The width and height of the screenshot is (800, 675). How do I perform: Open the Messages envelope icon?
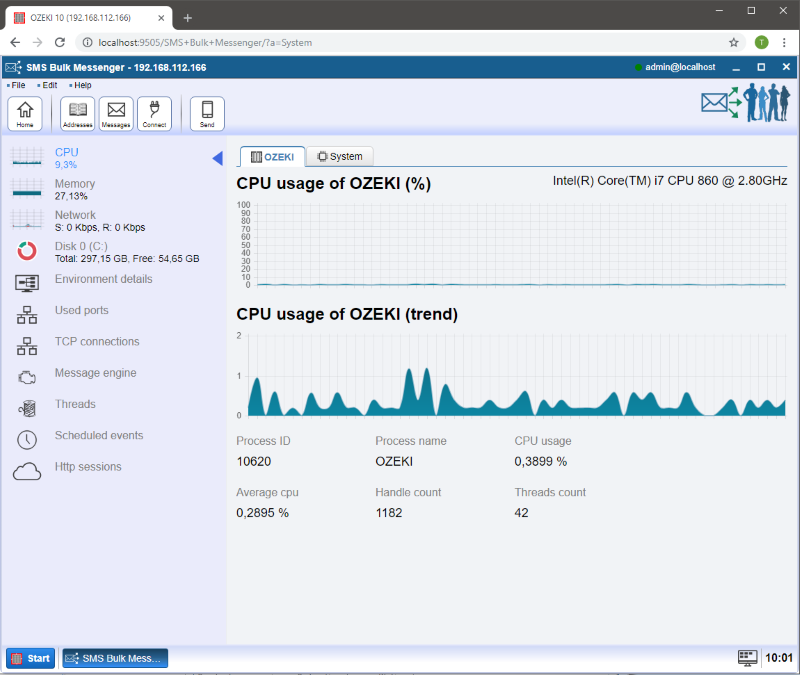pyautogui.click(x=116, y=113)
